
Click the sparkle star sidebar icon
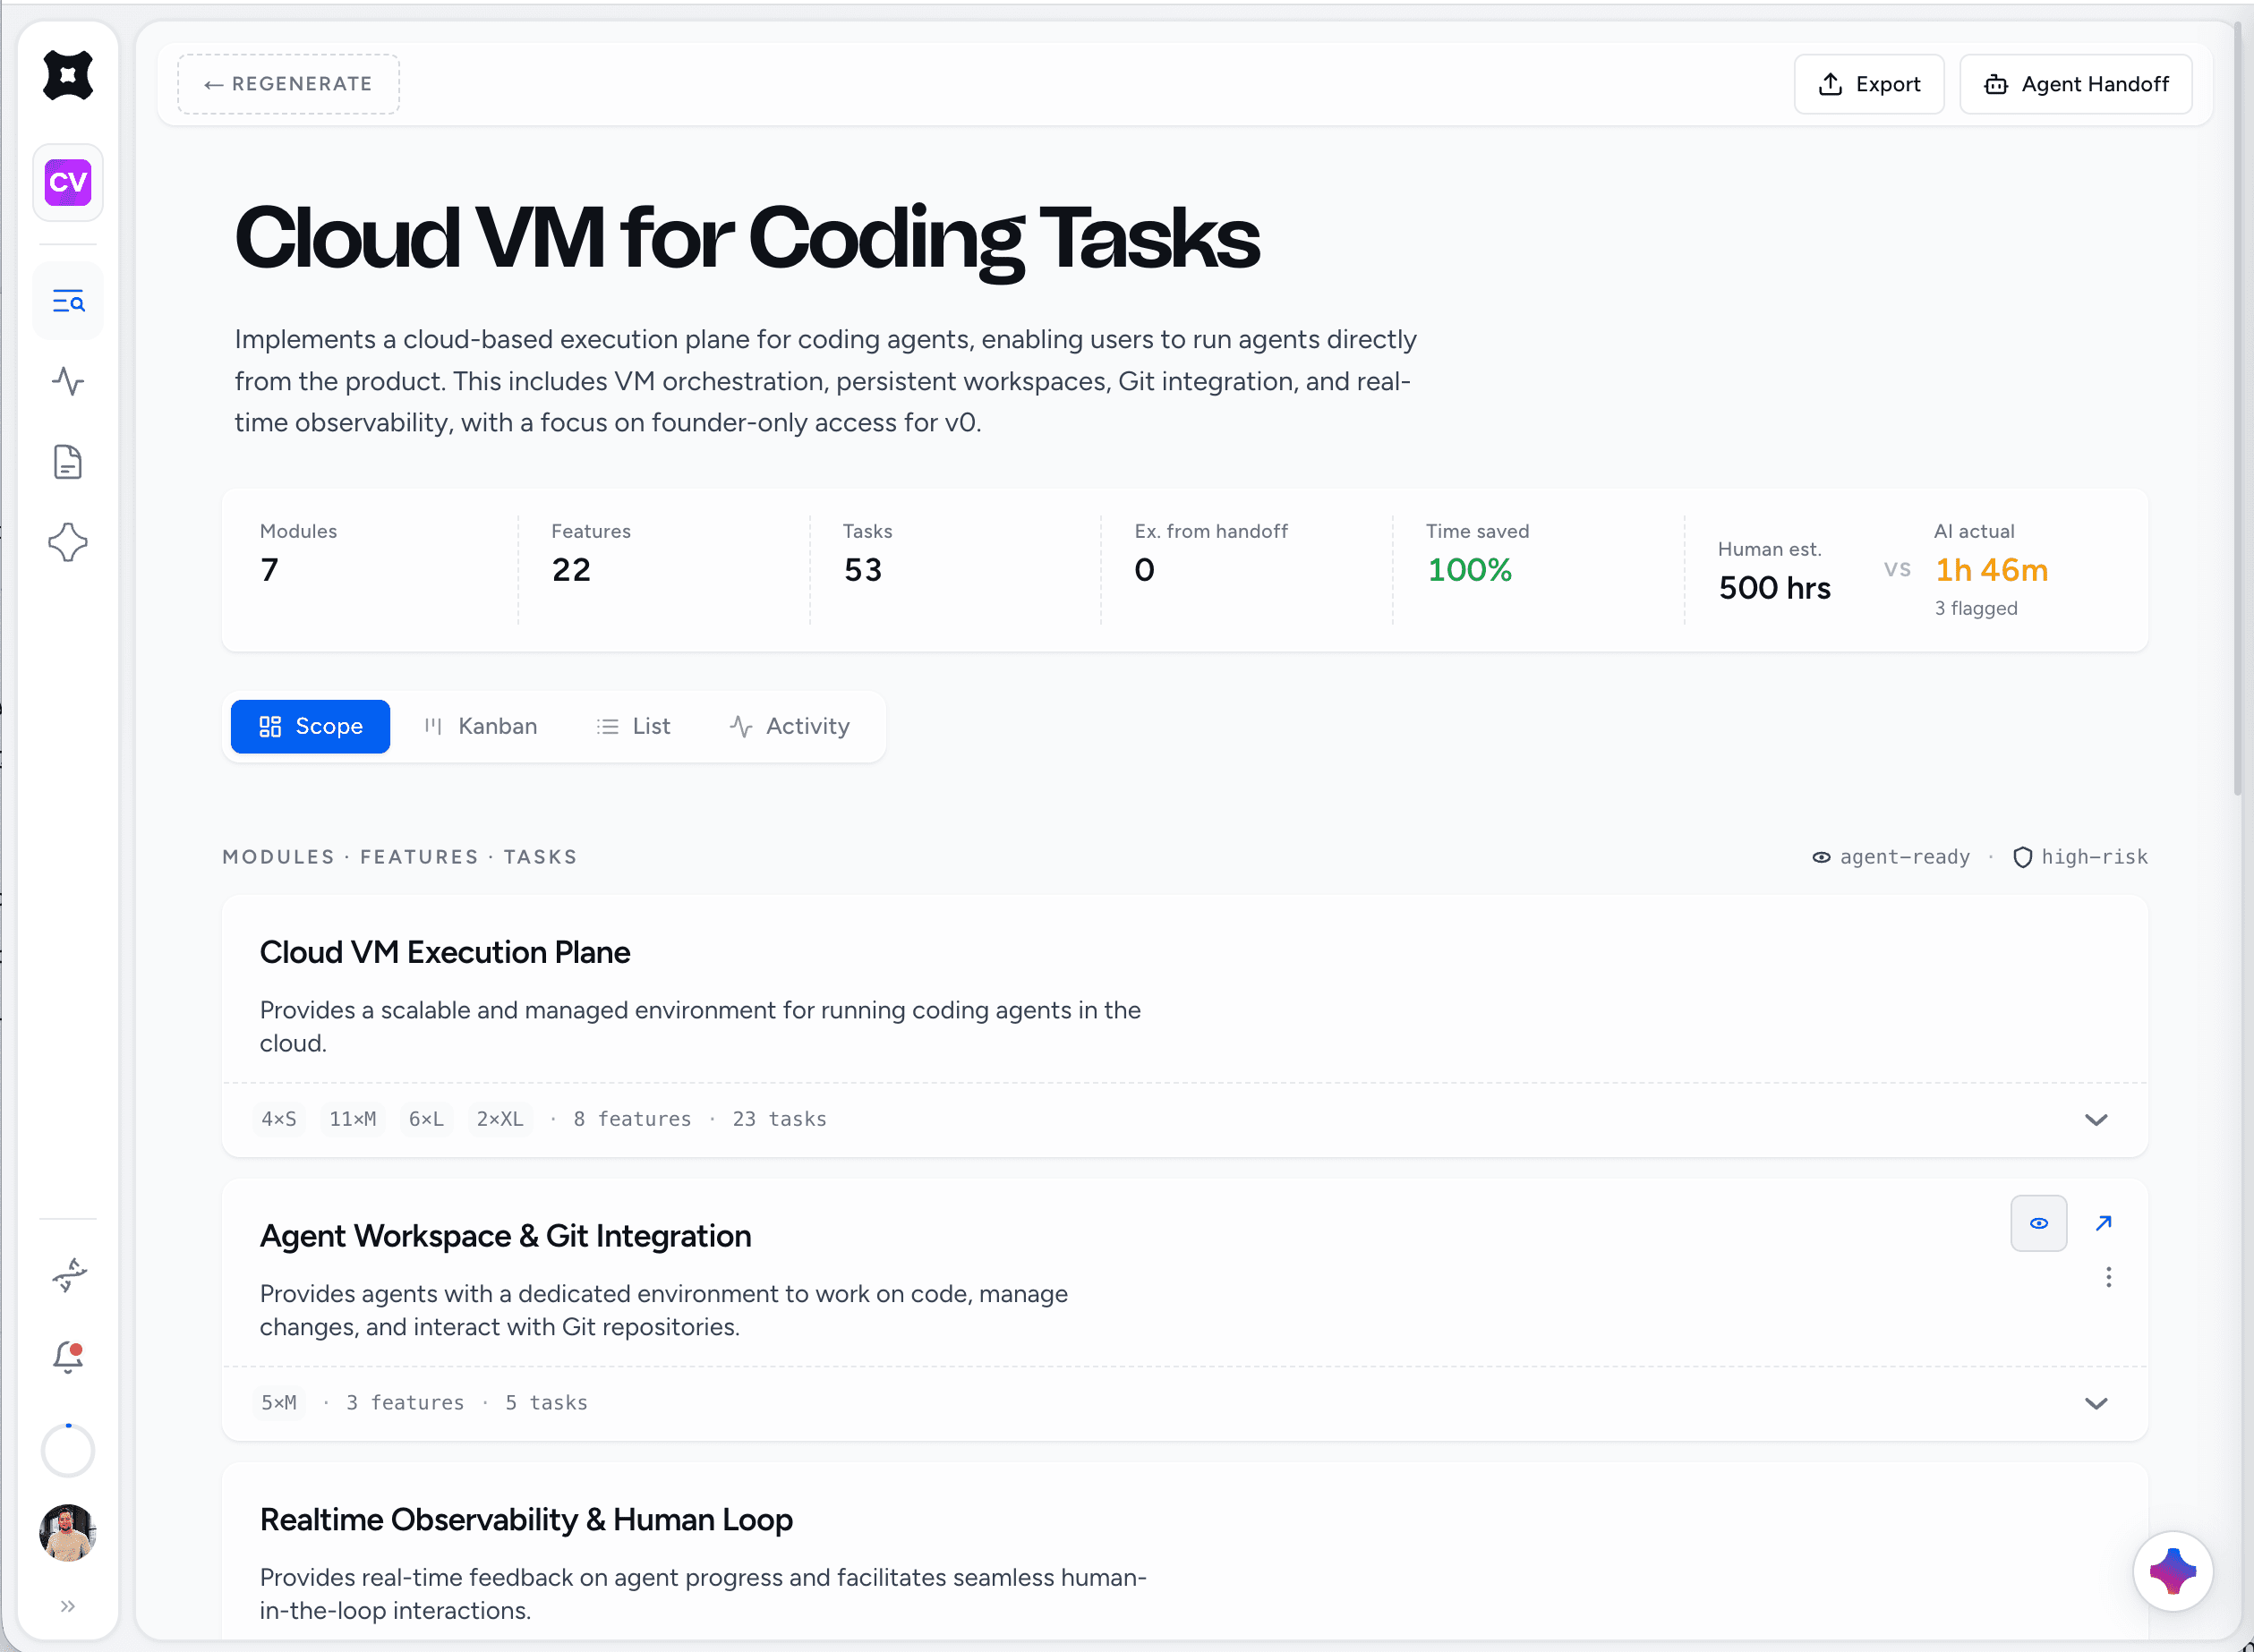click(68, 542)
